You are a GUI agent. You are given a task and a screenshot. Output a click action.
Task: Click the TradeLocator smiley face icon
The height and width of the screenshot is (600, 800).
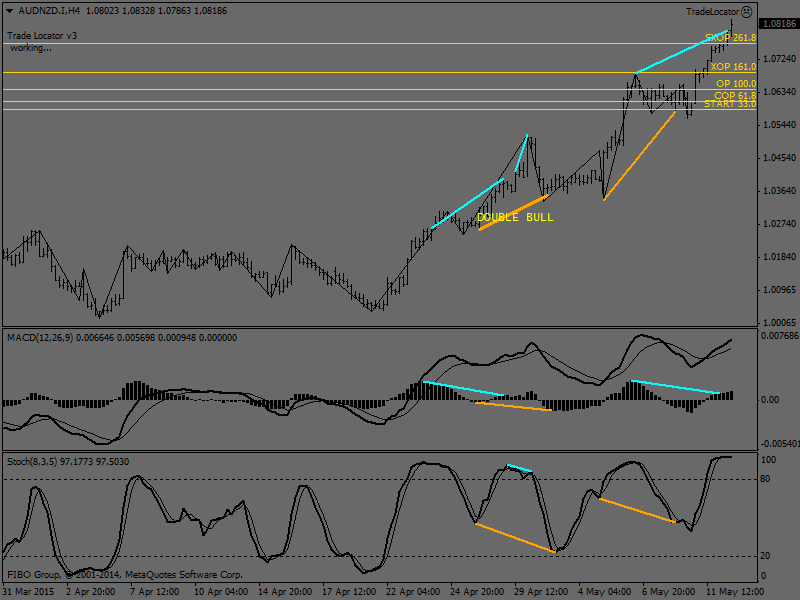click(x=746, y=11)
